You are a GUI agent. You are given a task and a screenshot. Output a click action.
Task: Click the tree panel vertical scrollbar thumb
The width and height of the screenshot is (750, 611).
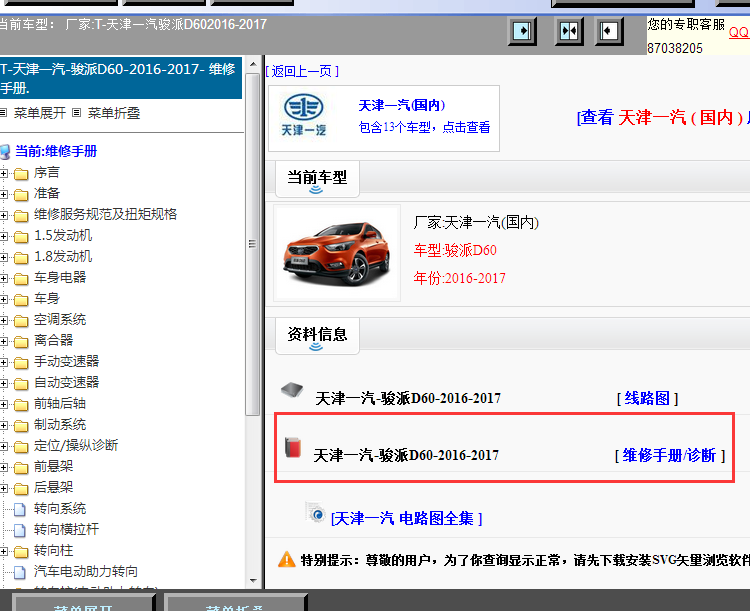(253, 244)
